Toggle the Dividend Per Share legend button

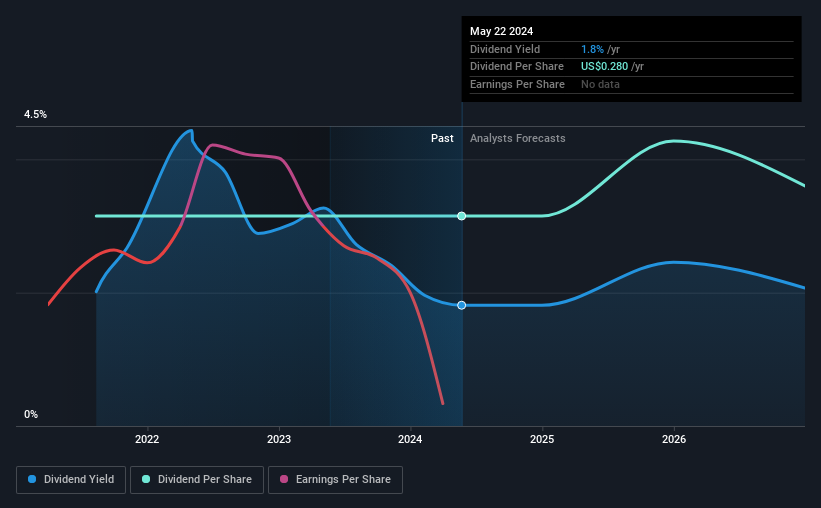coord(197,480)
